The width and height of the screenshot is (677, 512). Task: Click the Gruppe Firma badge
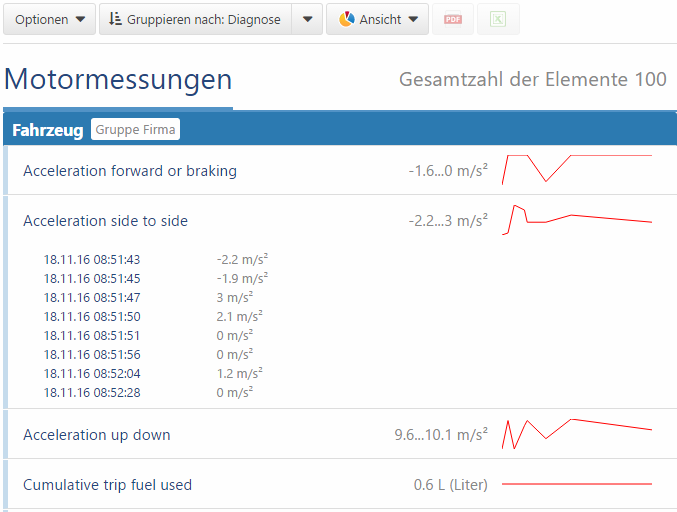coord(135,130)
